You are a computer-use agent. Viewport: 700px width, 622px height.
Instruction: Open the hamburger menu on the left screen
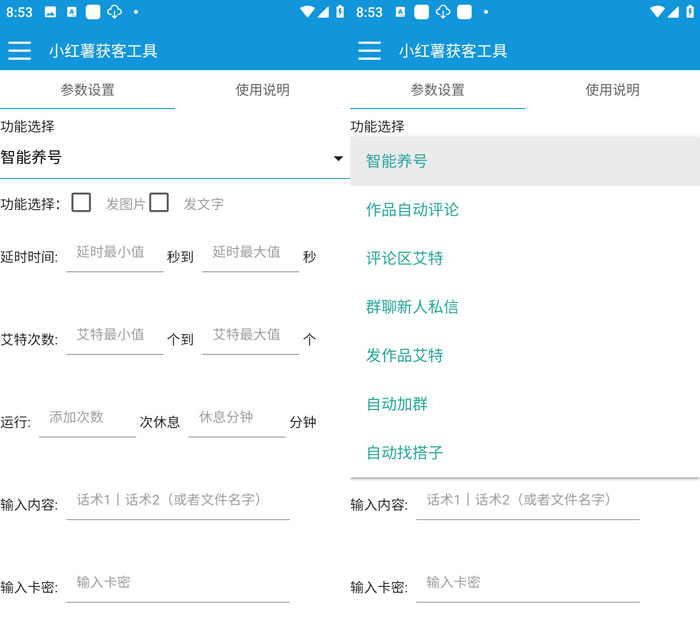click(x=19, y=51)
